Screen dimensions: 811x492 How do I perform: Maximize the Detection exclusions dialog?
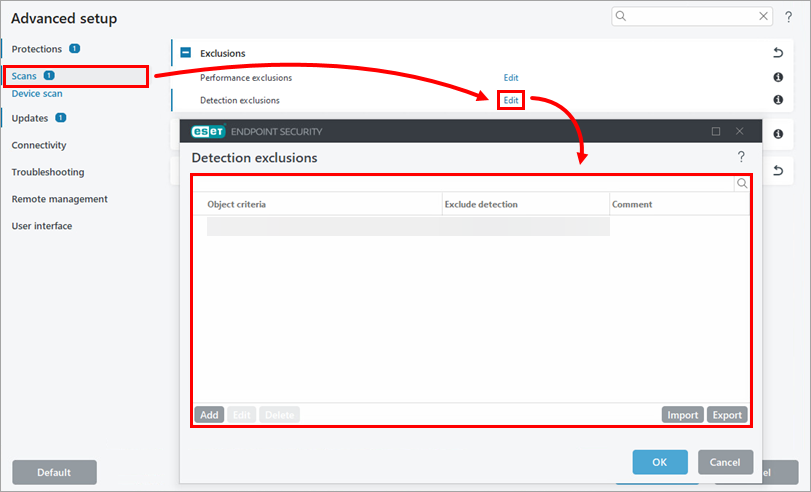tap(716, 131)
